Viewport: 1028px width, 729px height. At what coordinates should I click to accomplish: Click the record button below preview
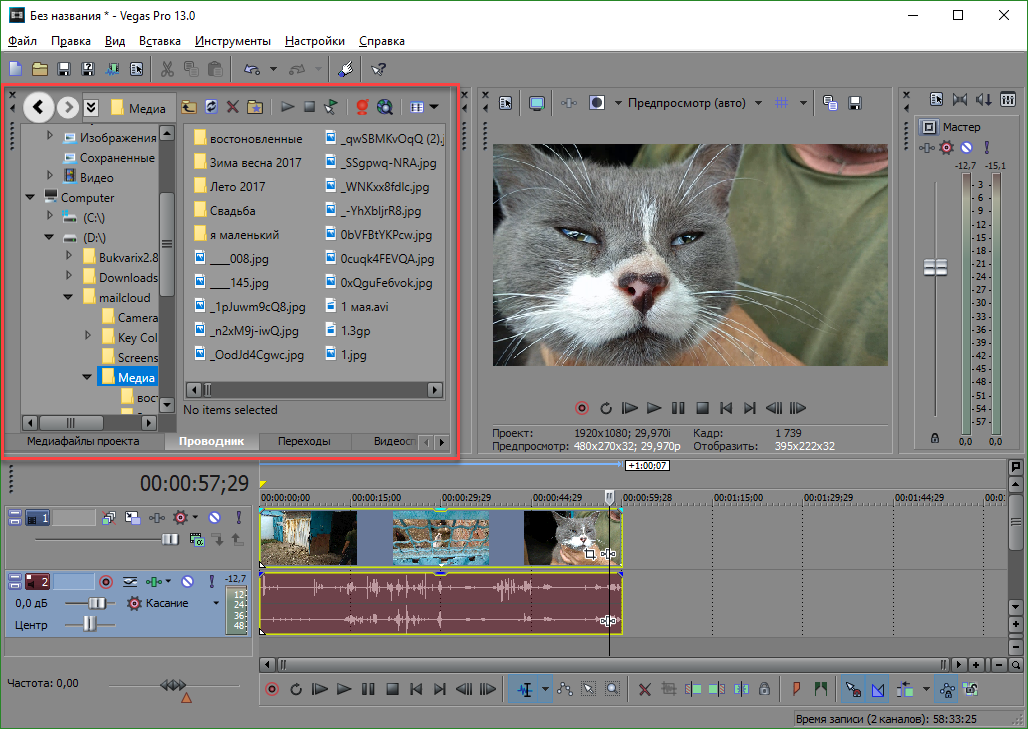pyautogui.click(x=582, y=408)
